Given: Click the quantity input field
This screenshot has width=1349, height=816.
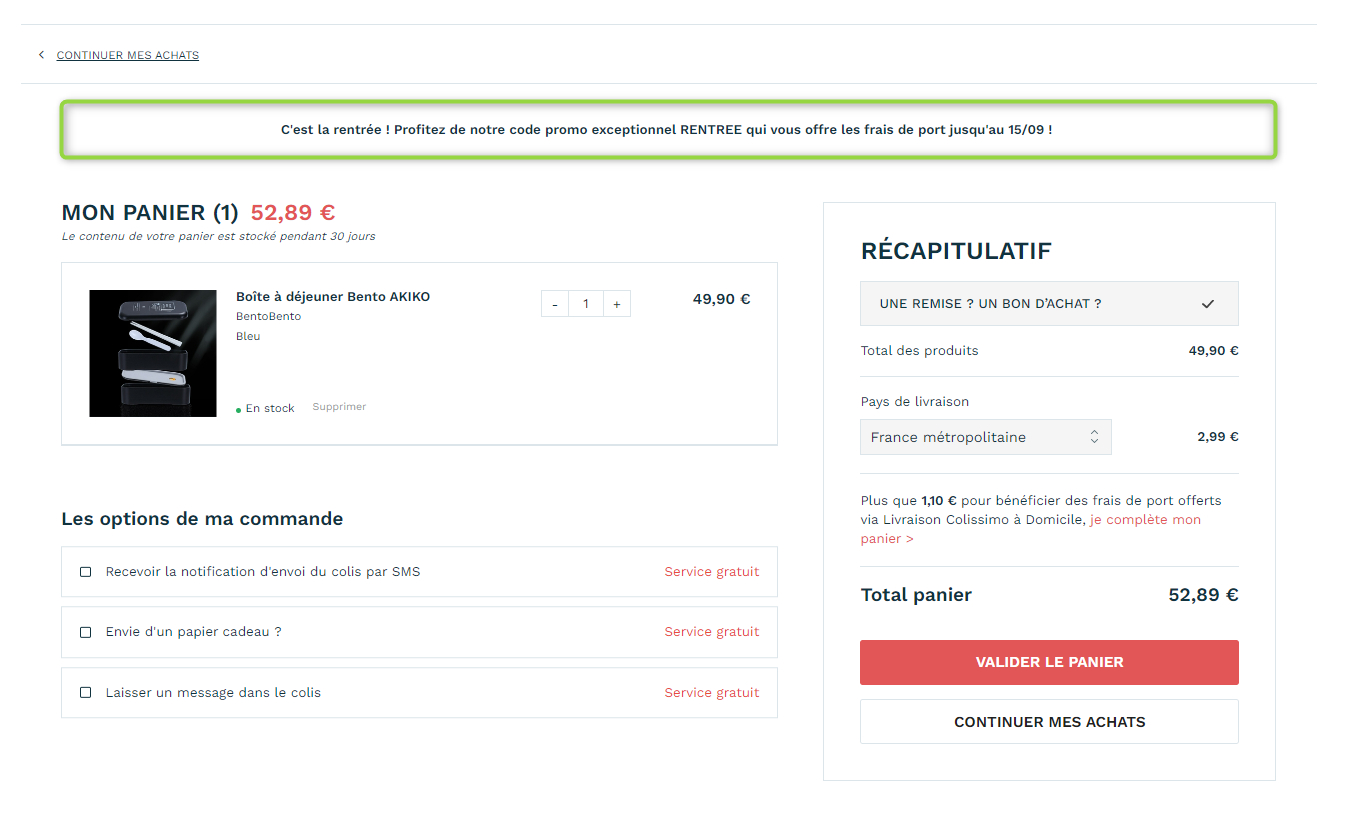Looking at the screenshot, I should [586, 304].
